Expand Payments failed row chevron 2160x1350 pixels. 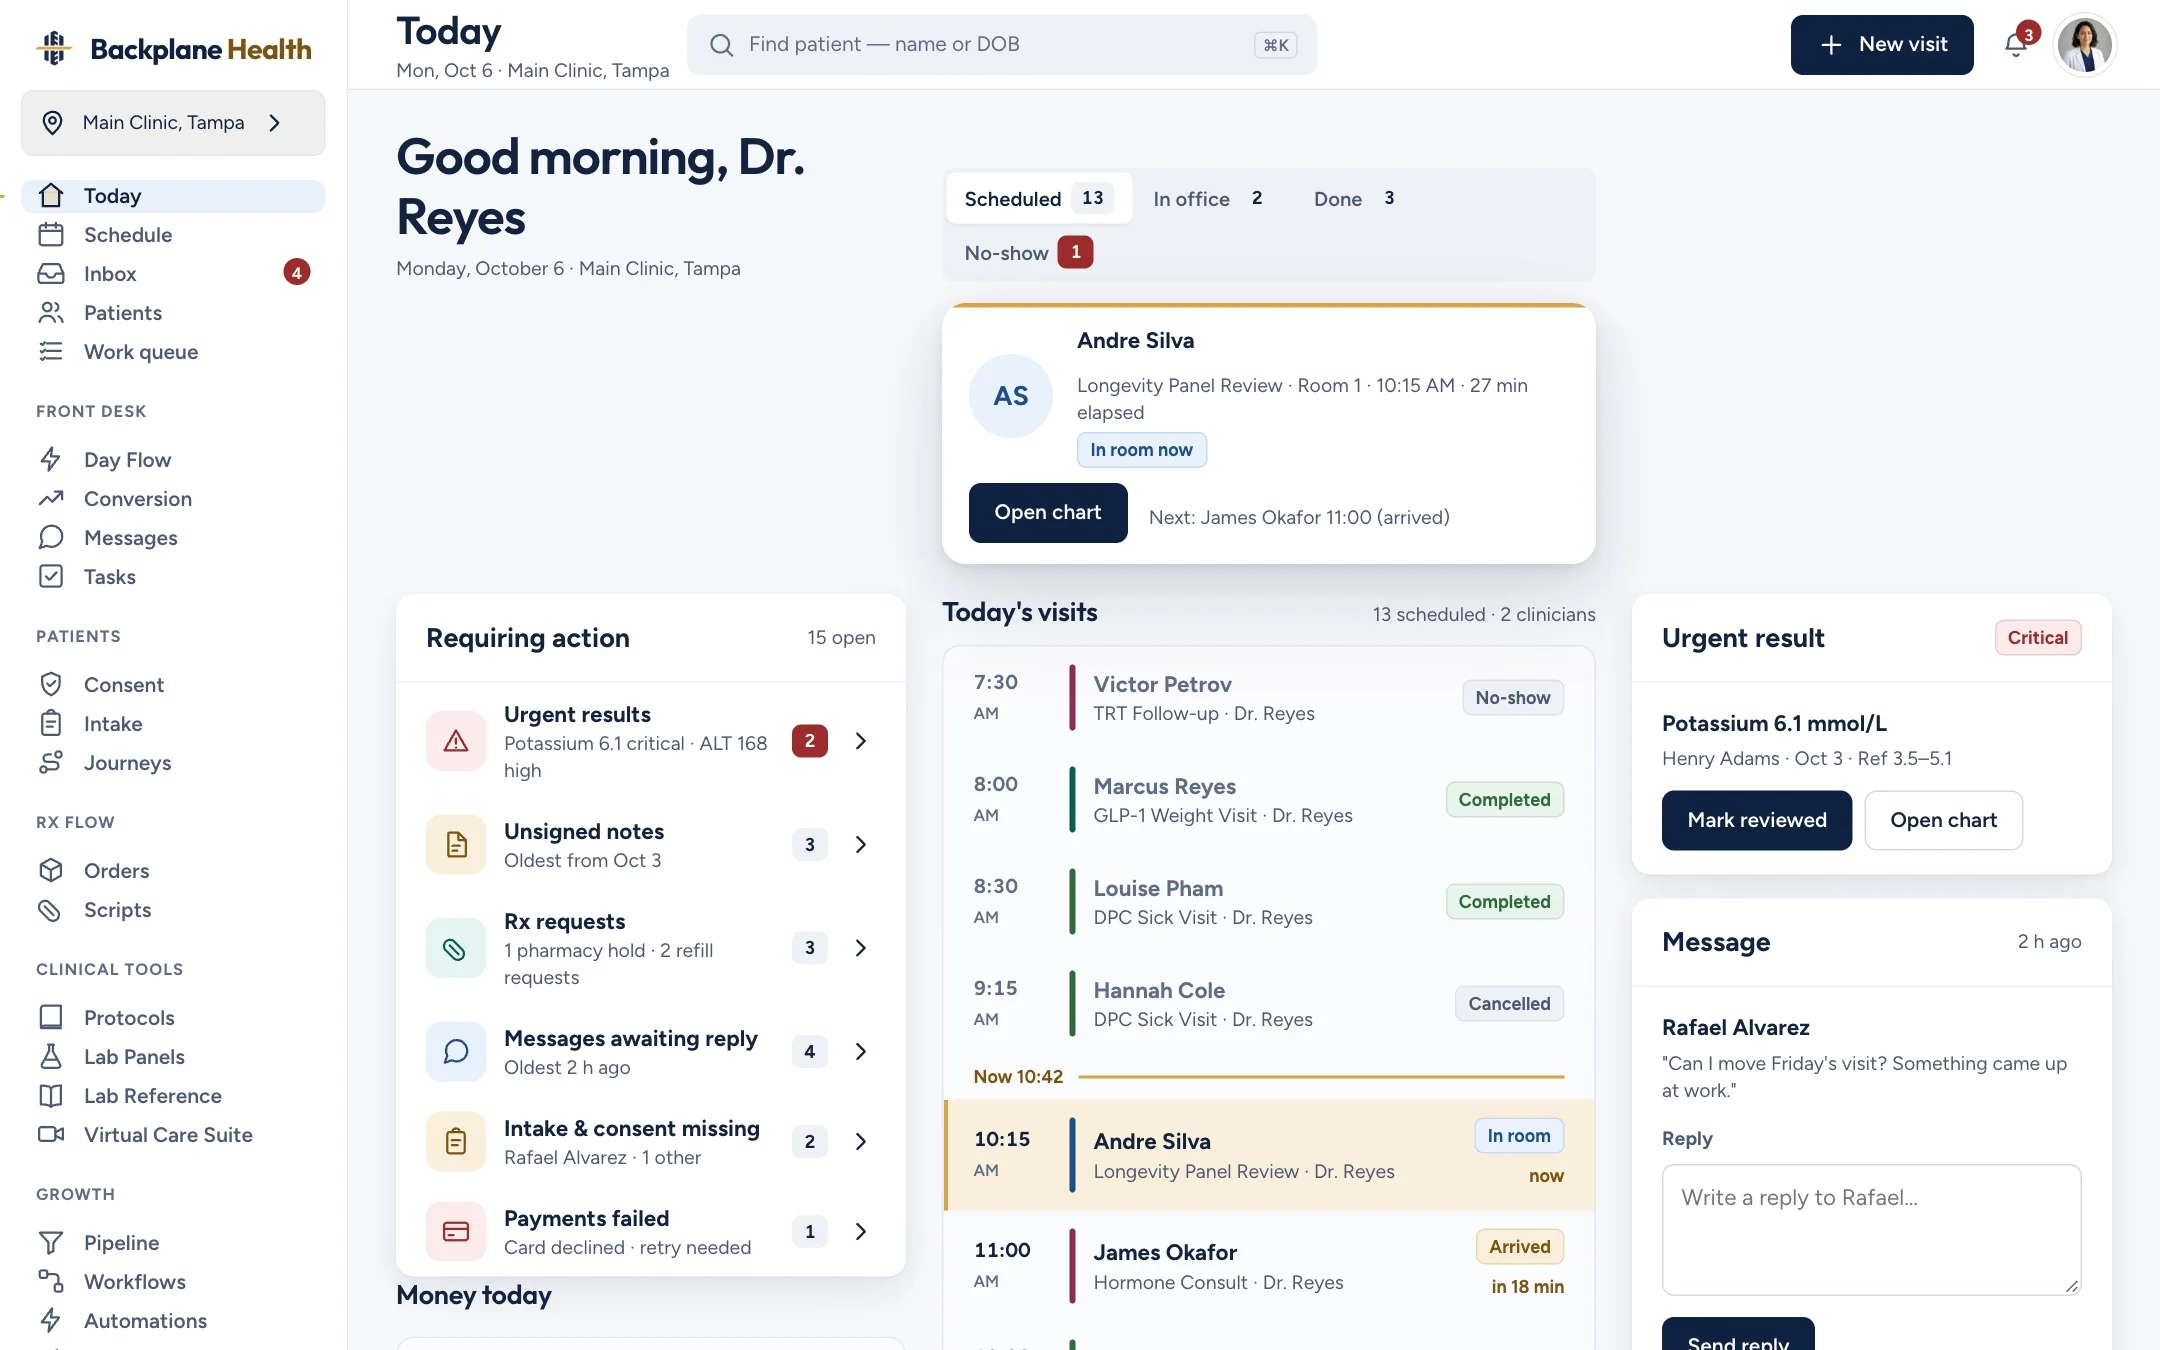(x=861, y=1232)
